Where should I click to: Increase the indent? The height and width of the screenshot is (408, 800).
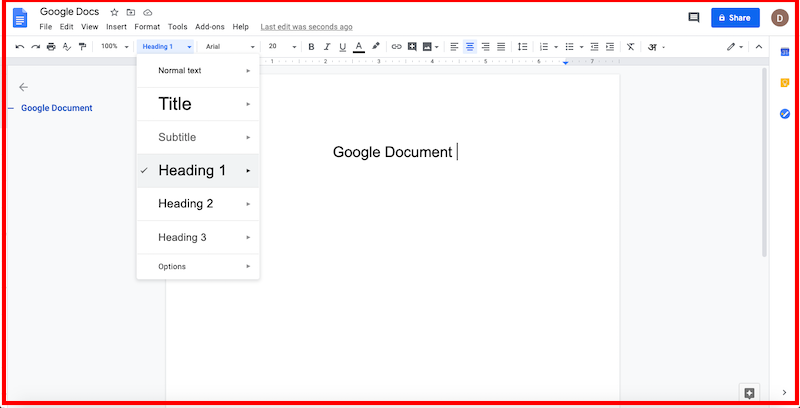(610, 47)
